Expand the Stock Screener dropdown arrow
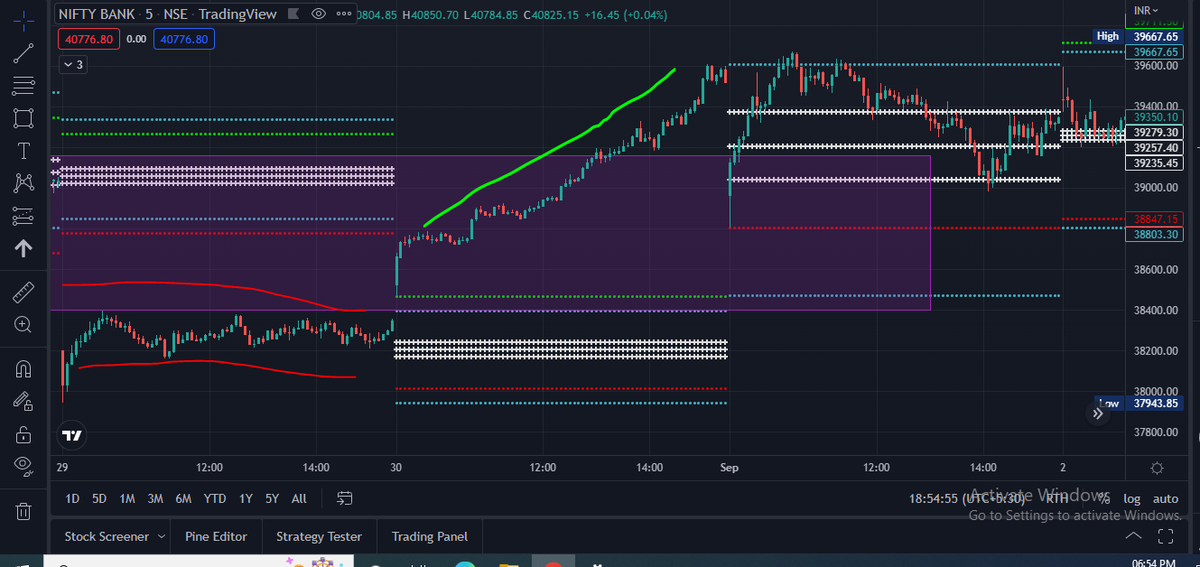Screen dimensions: 1200x567 tap(161, 536)
